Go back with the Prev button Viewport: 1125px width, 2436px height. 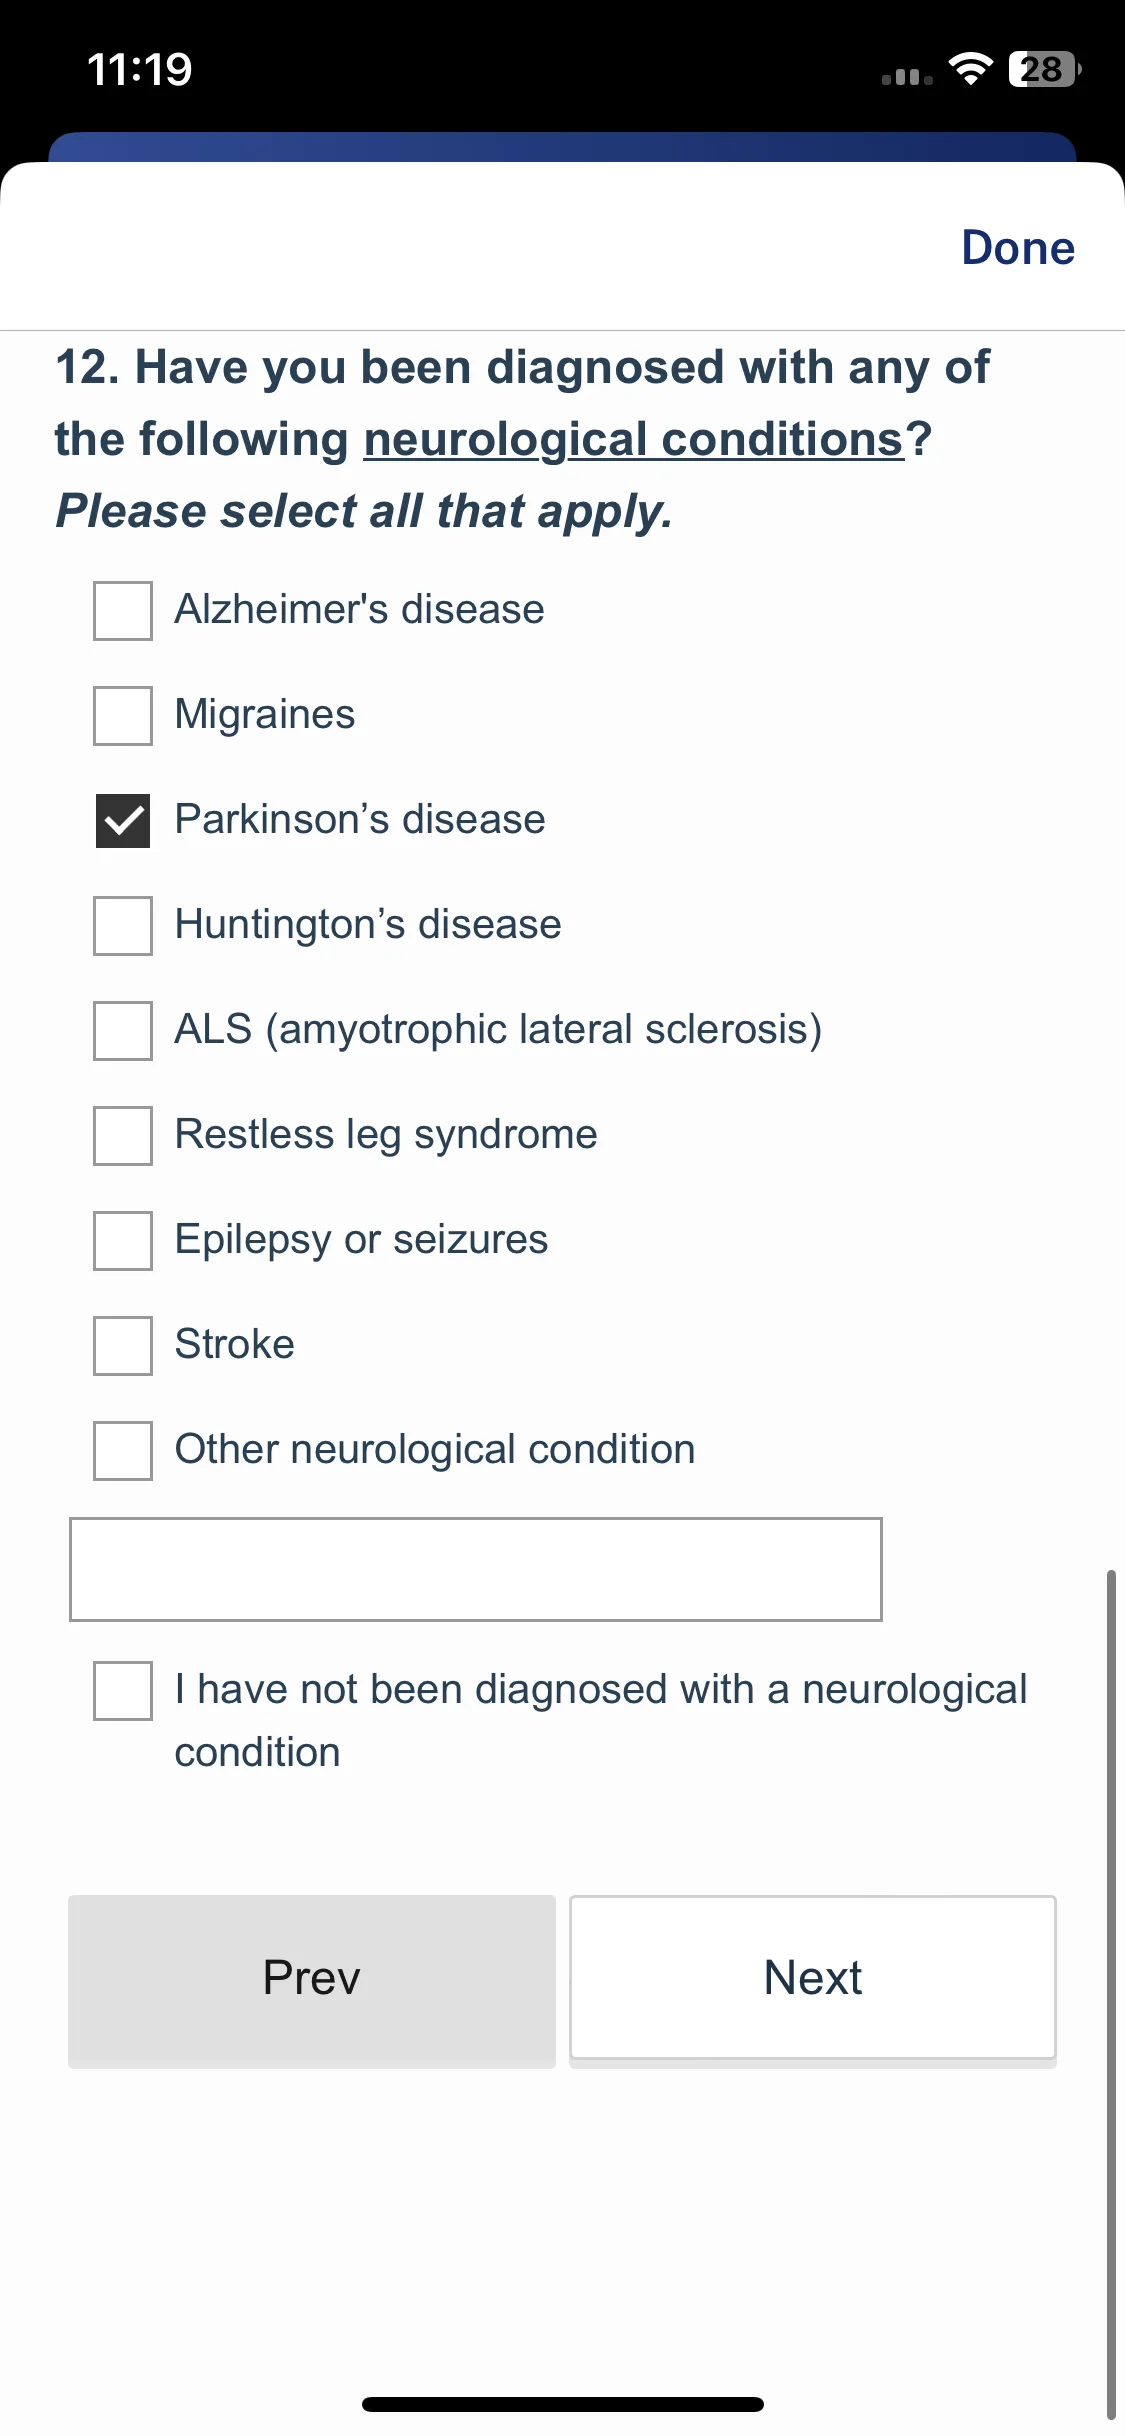pyautogui.click(x=312, y=1981)
